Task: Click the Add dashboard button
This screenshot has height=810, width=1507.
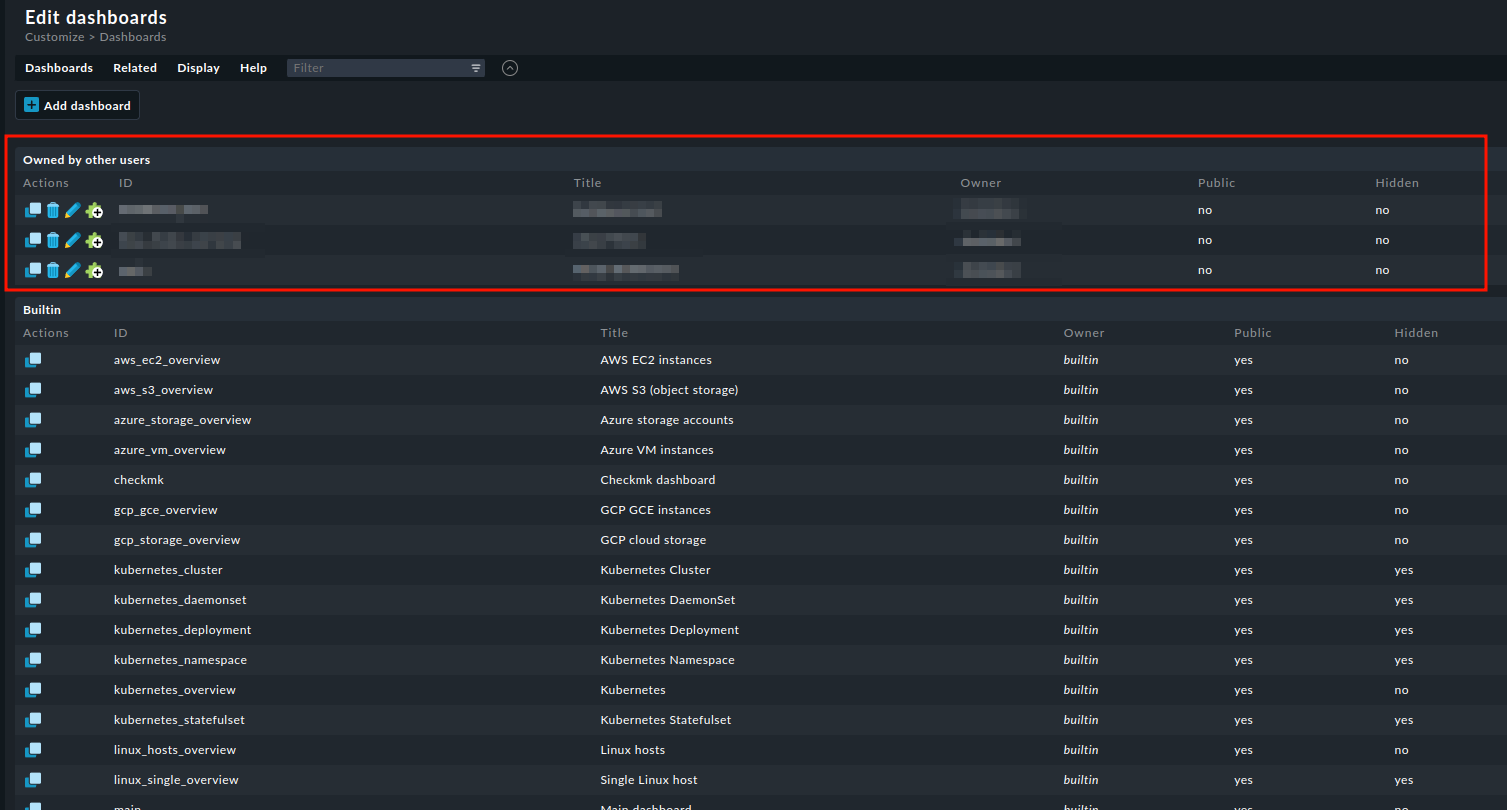Action: (78, 105)
